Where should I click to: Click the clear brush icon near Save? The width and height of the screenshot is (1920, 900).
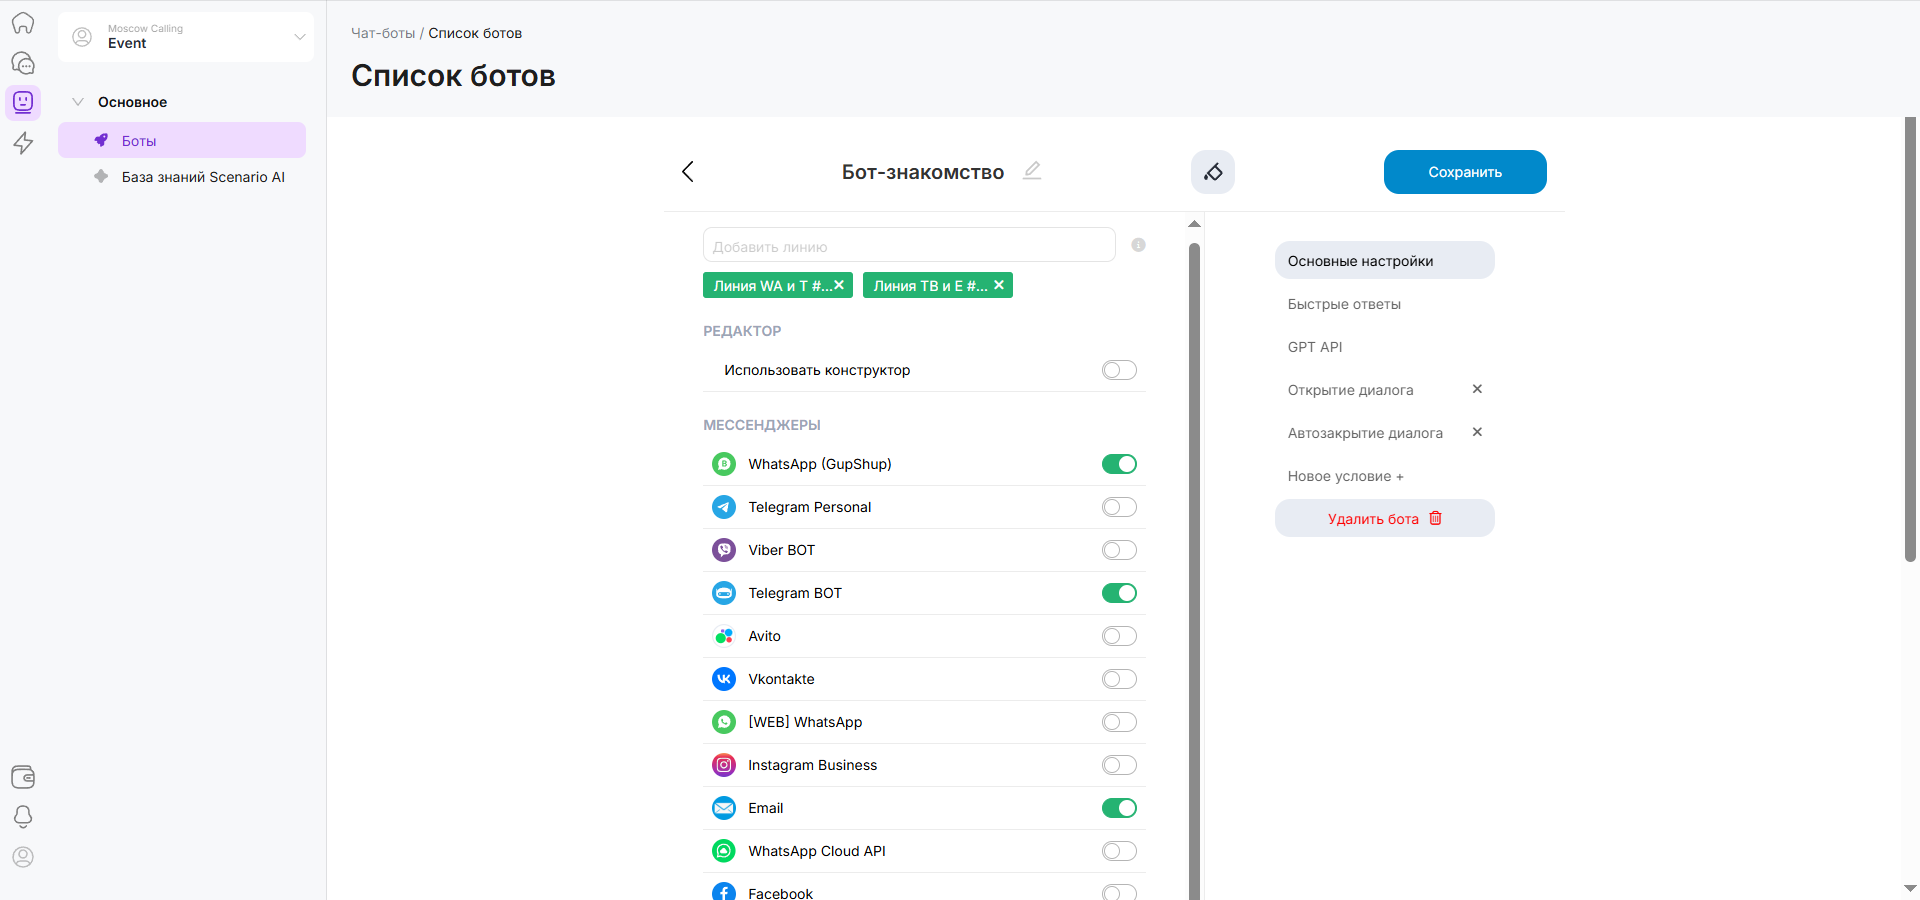(1212, 172)
